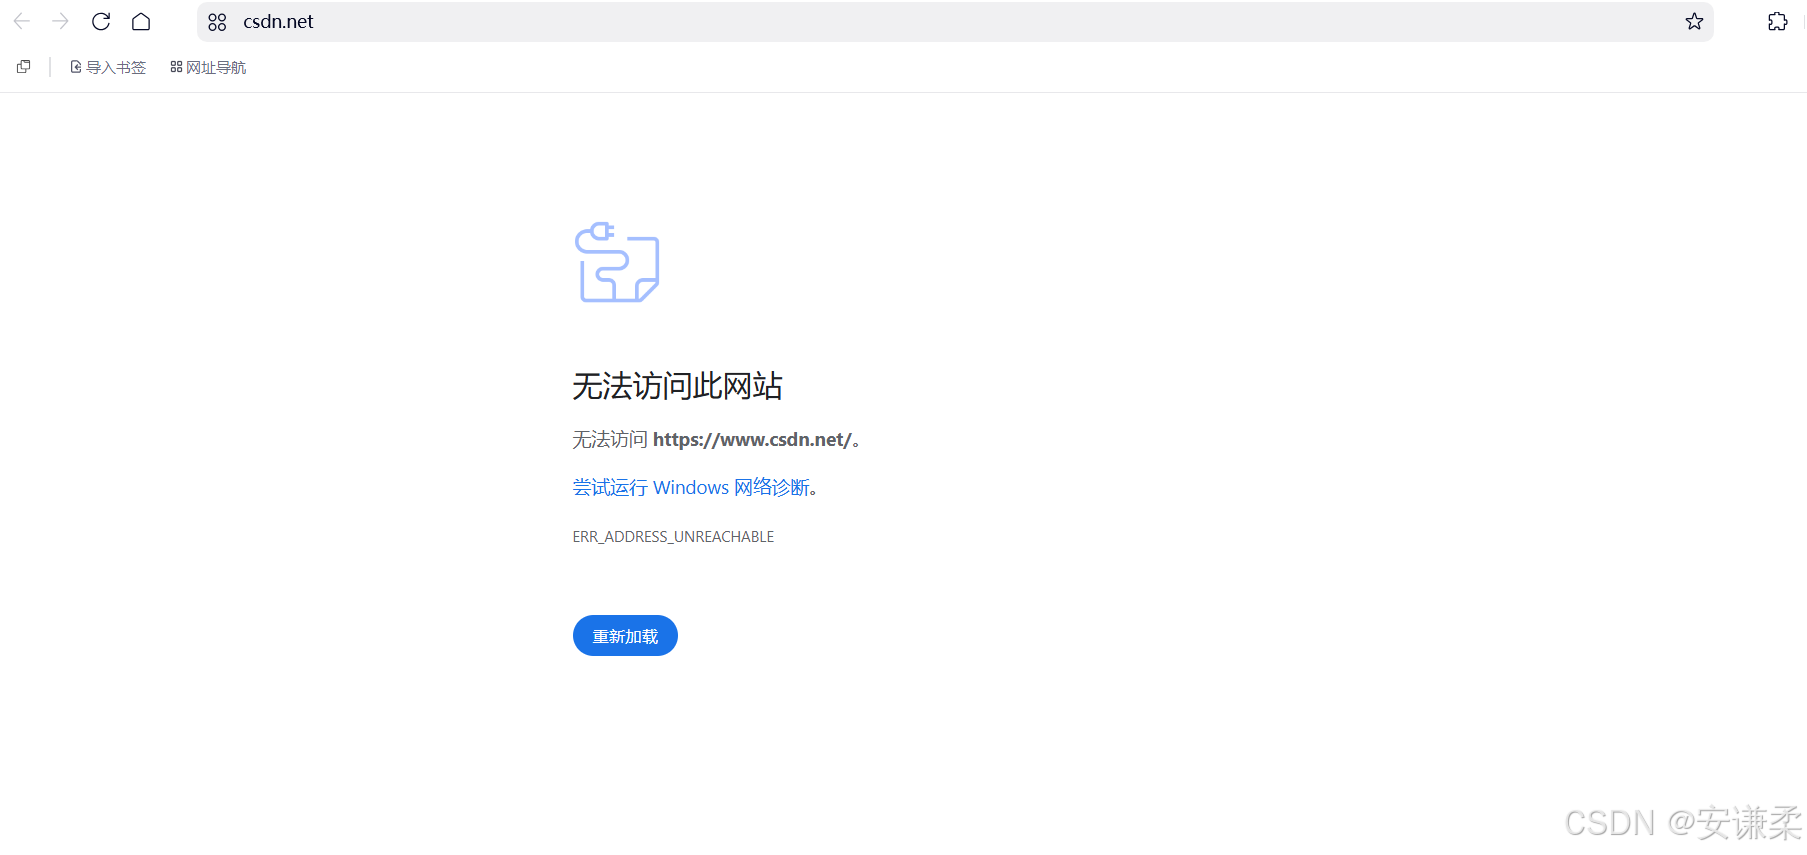Open the 网址导航 bookmark item
This screenshot has width=1807, height=855.
point(208,67)
